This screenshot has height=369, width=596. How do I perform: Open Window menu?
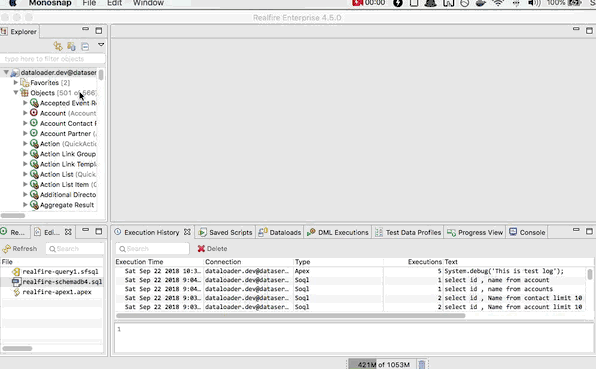pyautogui.click(x=148, y=3)
